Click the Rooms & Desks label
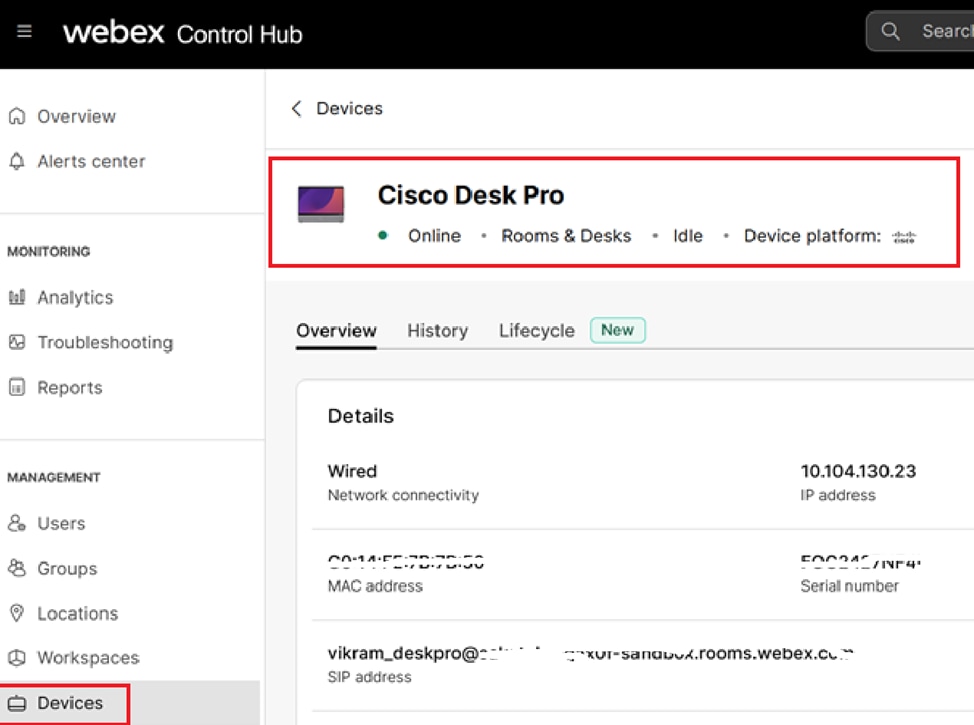This screenshot has height=725, width=974. [x=566, y=236]
